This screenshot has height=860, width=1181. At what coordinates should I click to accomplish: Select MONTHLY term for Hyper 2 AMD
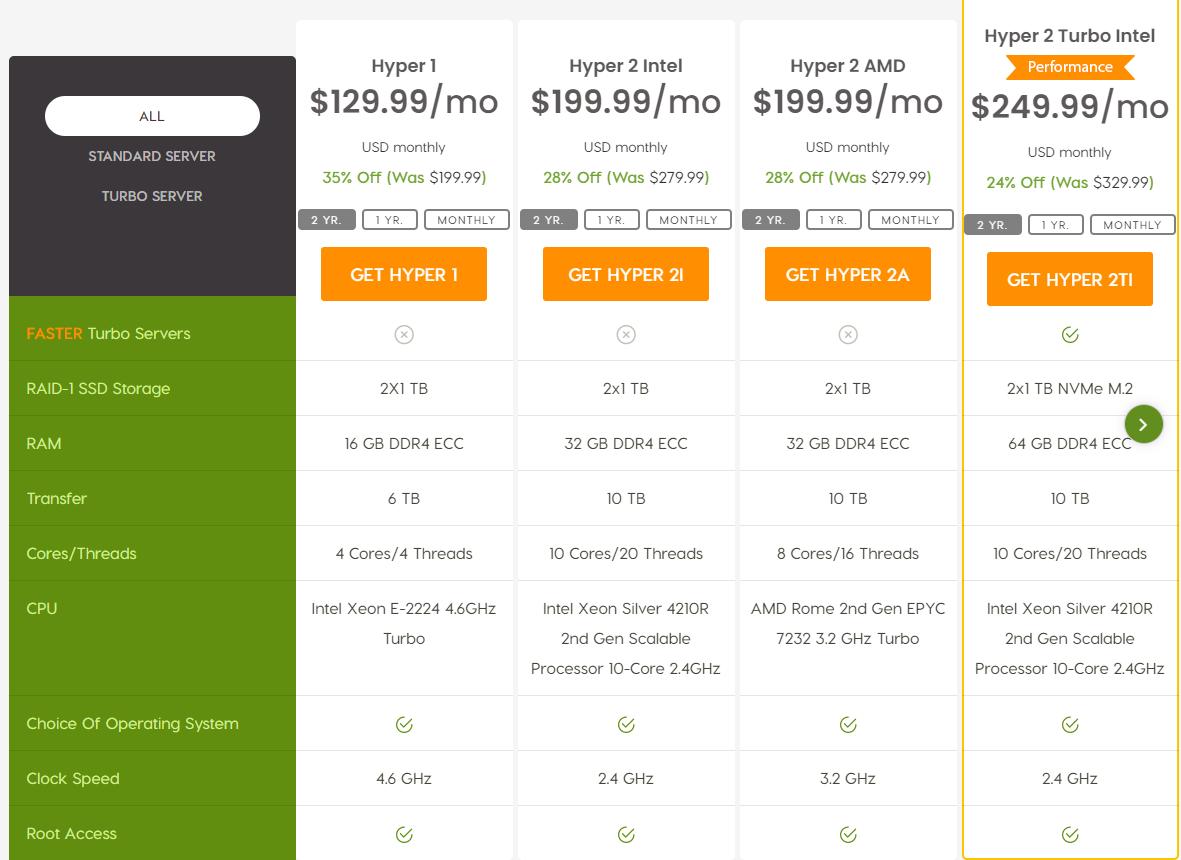point(911,220)
